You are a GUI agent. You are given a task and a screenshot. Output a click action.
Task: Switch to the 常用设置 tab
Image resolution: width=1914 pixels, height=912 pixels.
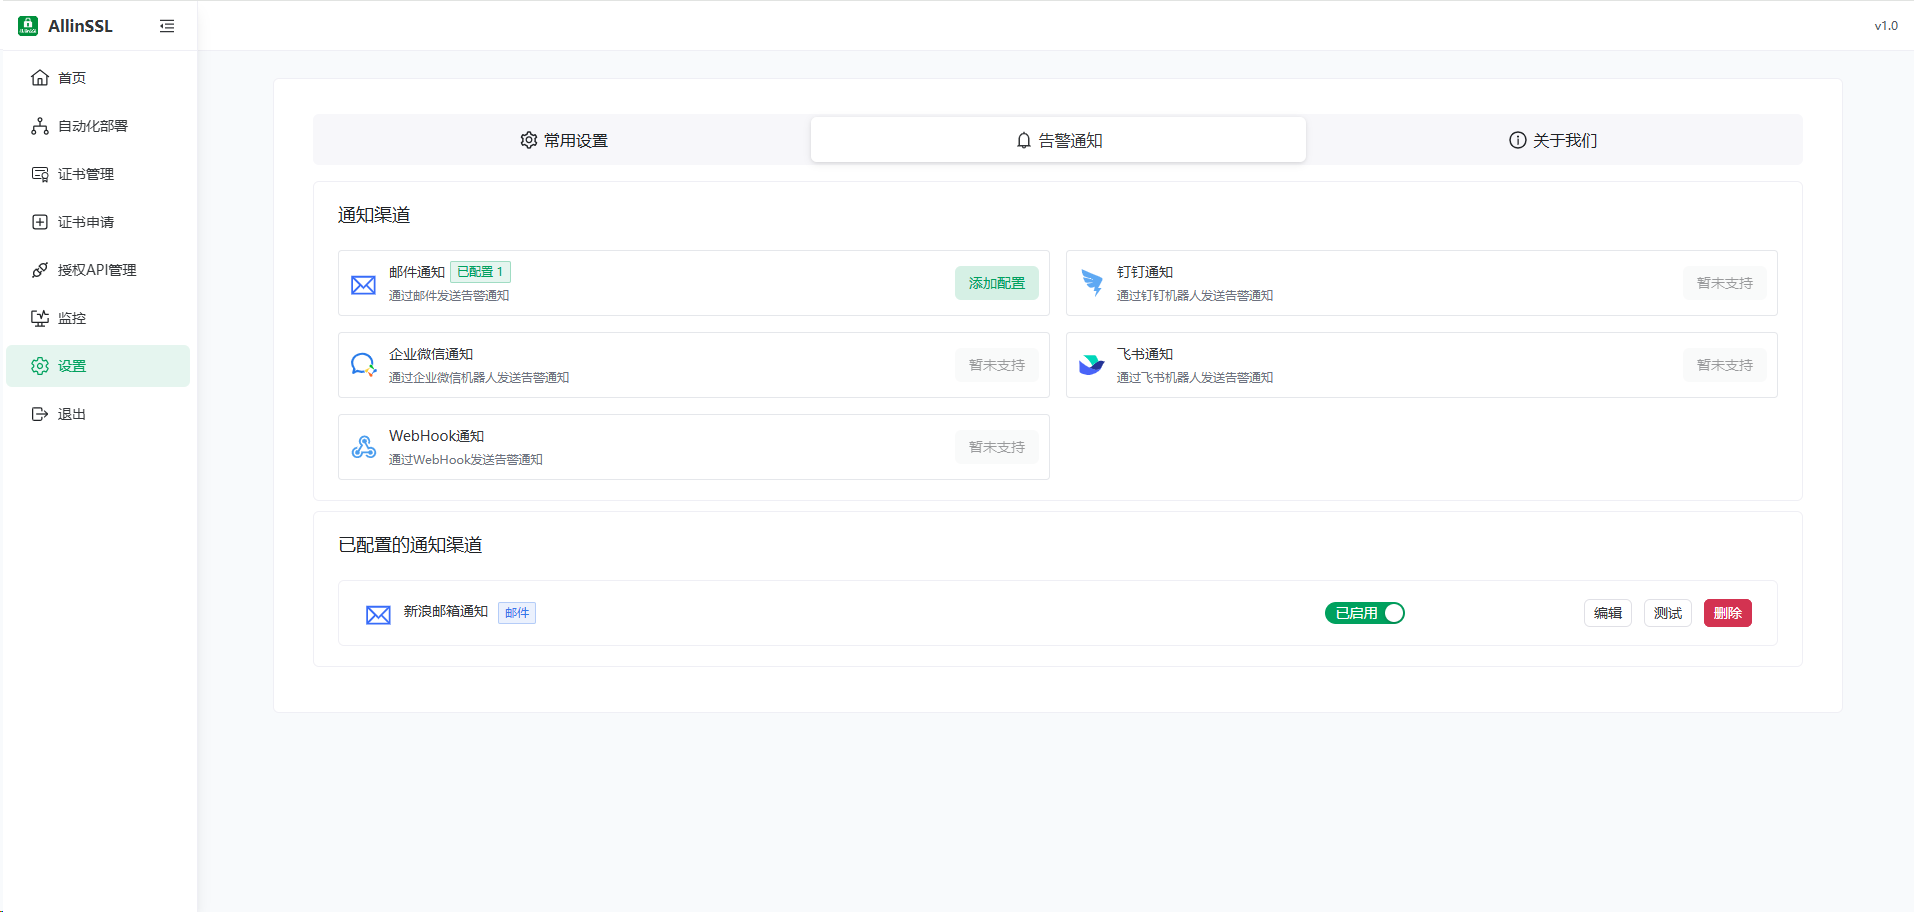(563, 140)
